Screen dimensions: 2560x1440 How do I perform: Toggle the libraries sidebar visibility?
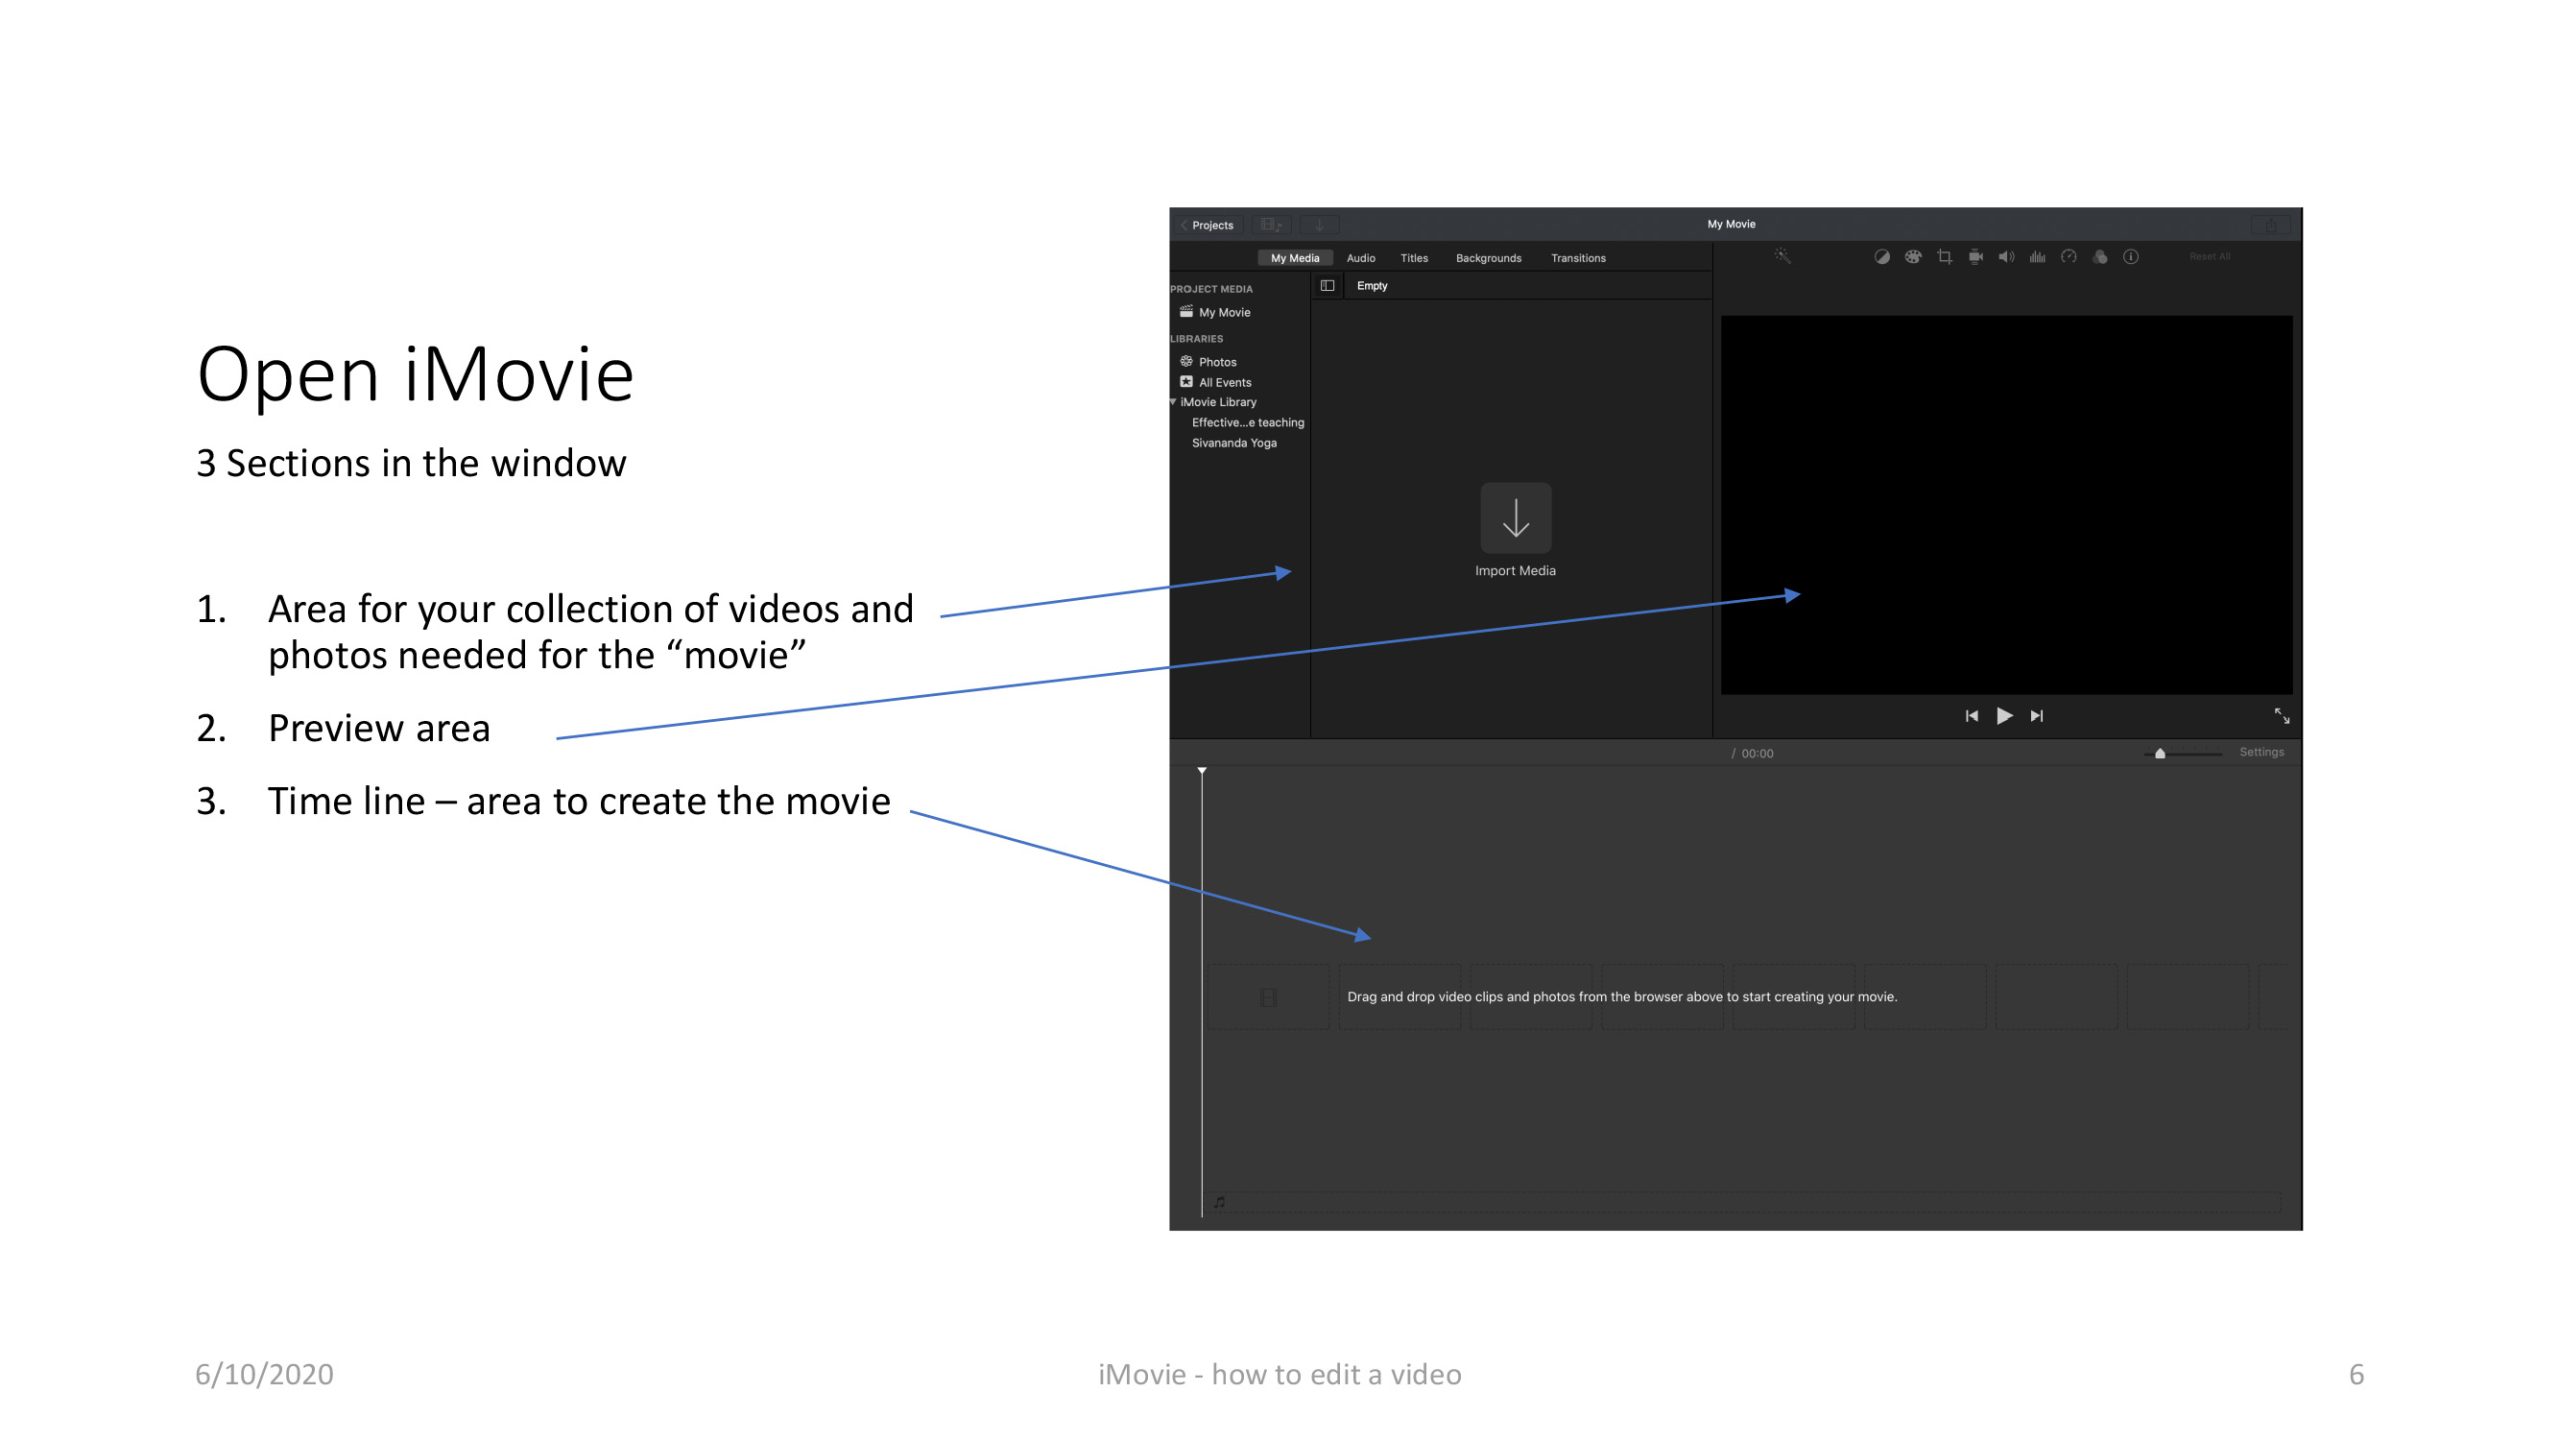[x=1327, y=286]
